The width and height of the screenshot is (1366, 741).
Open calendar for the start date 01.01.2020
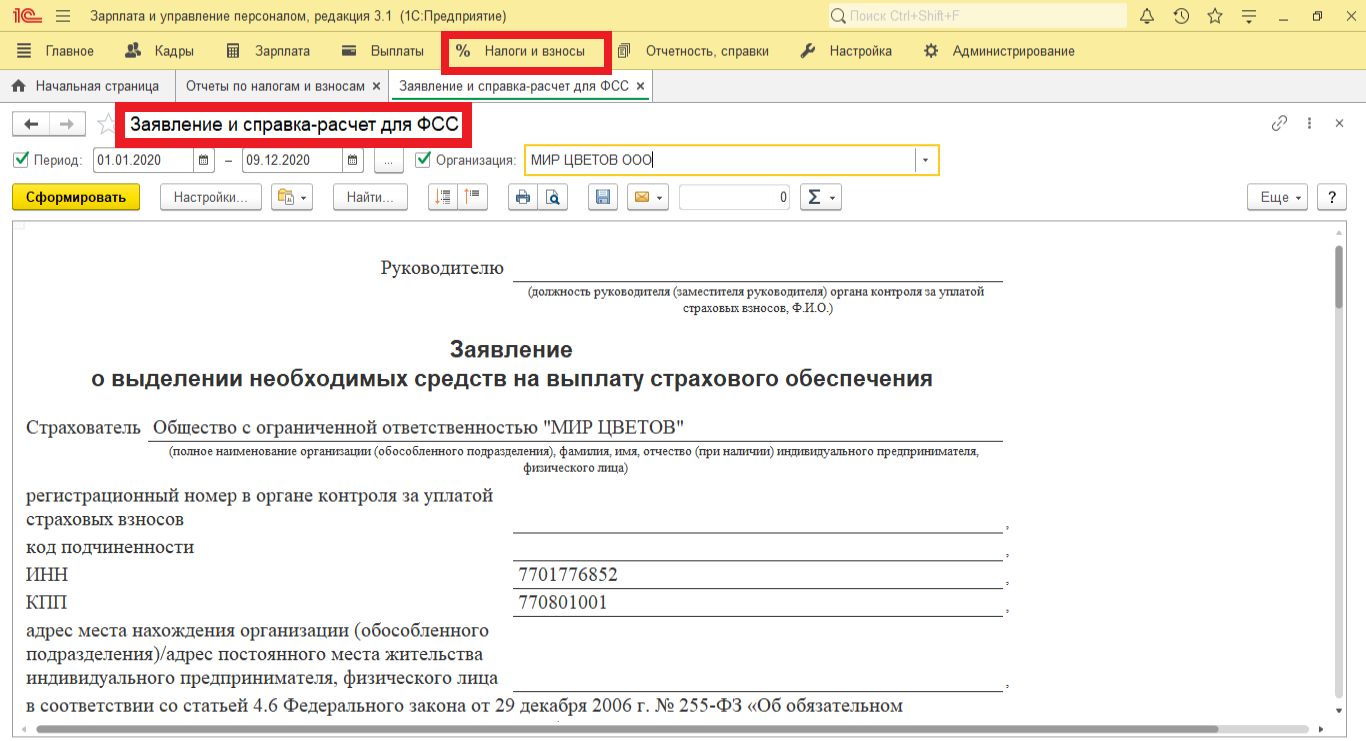click(204, 160)
